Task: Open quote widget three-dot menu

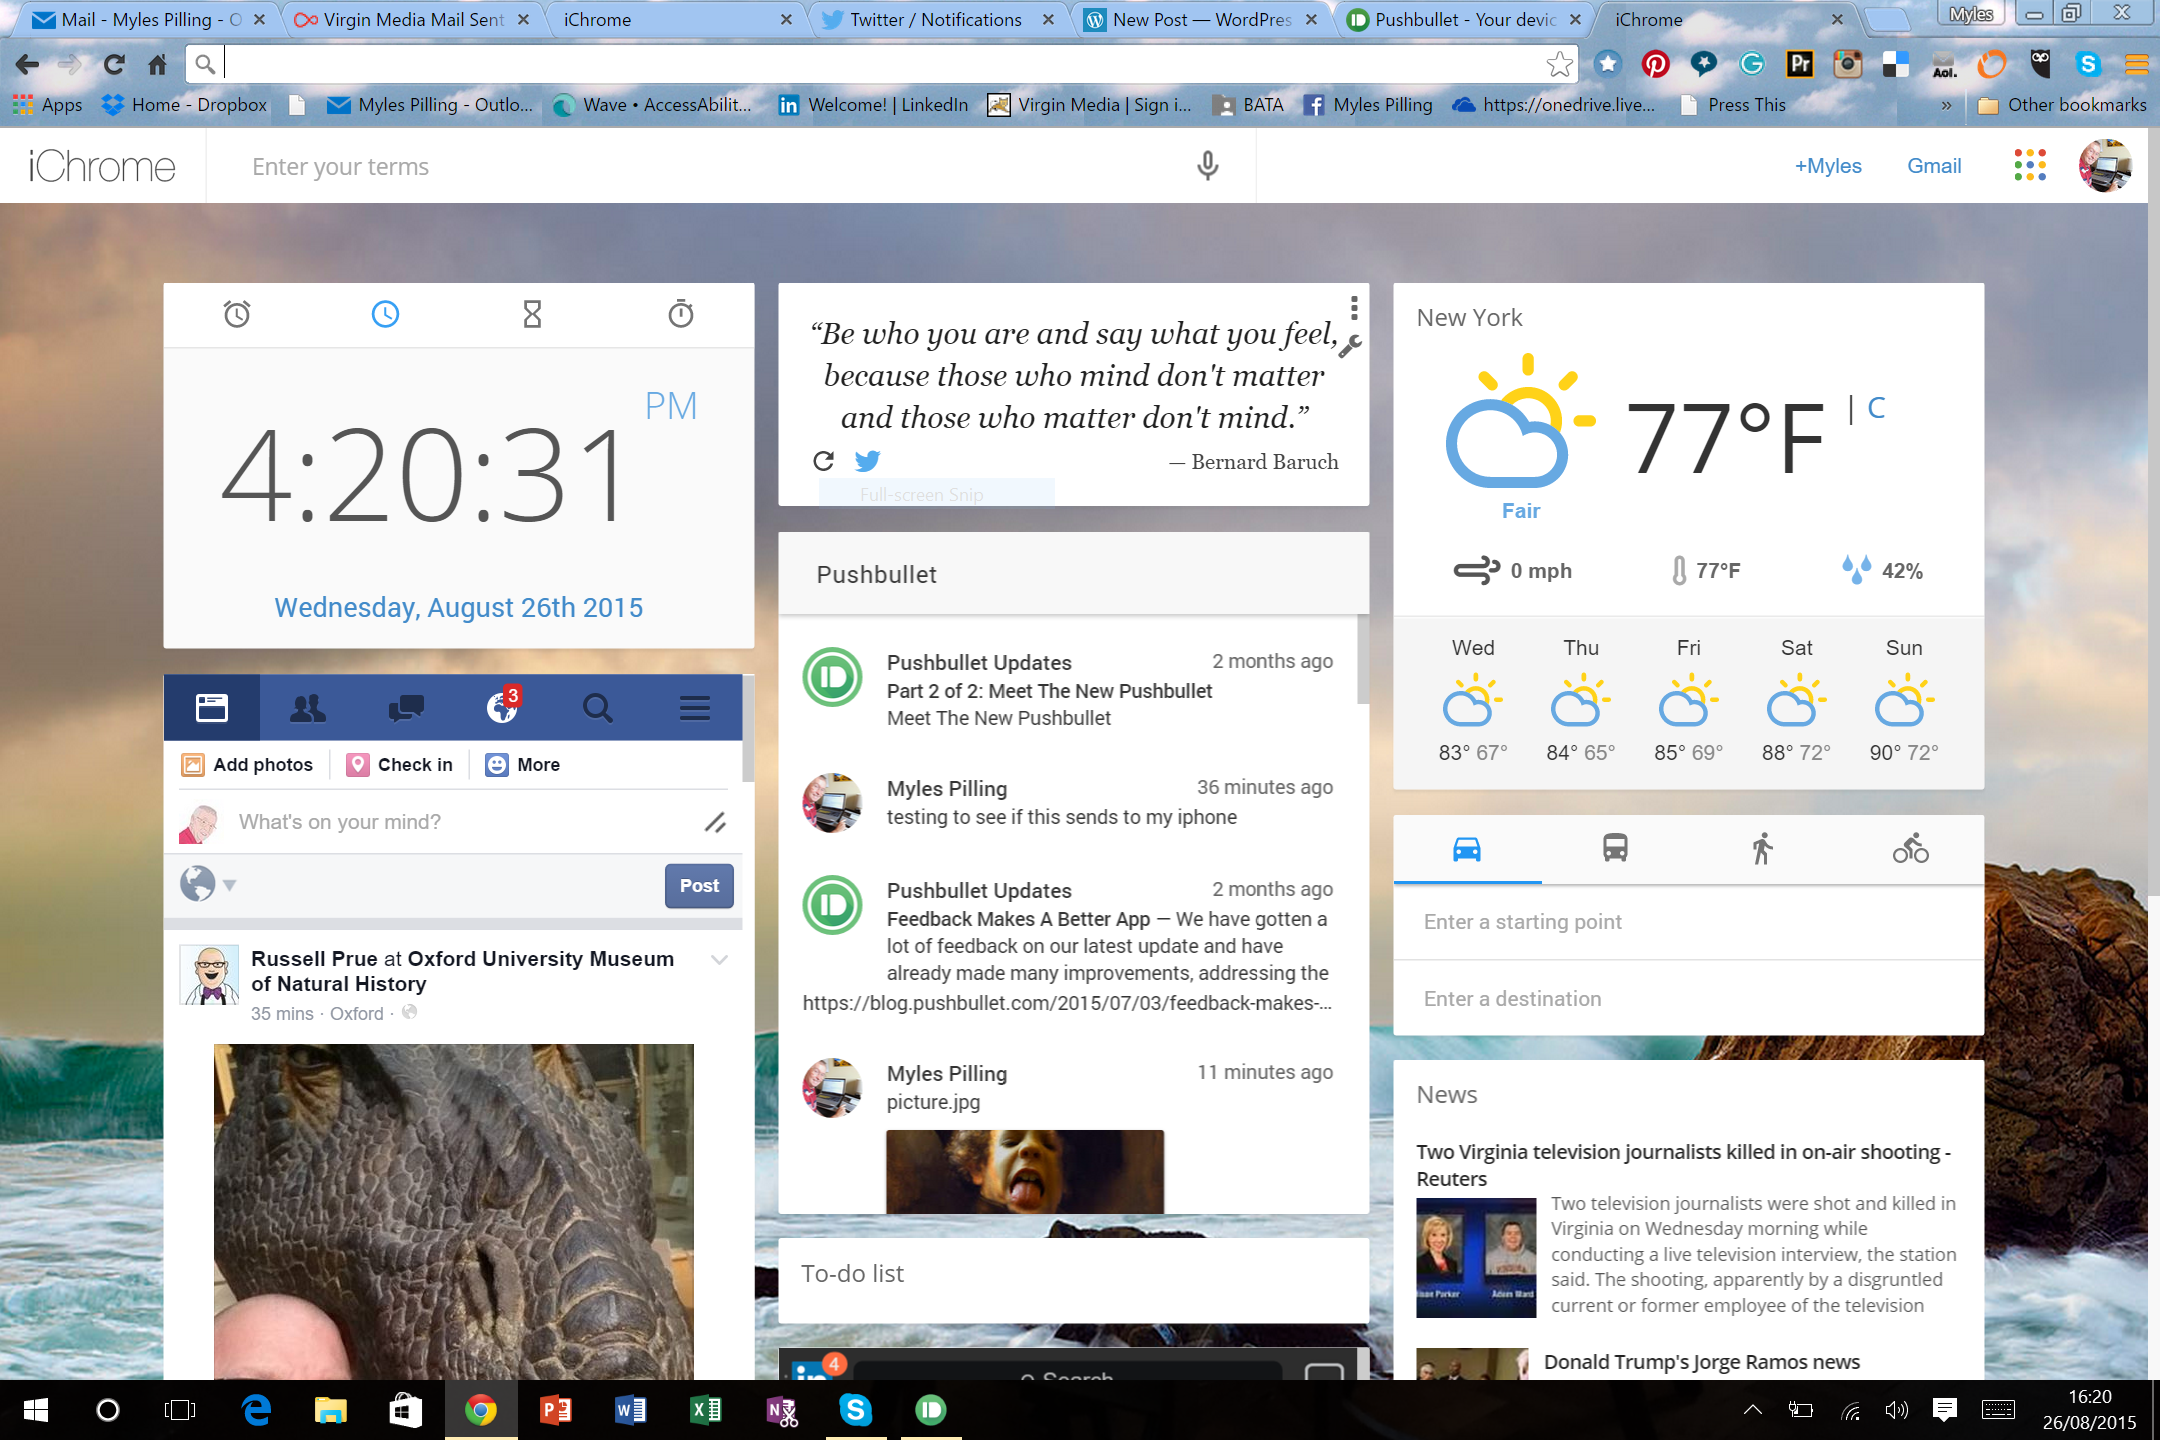Action: (1353, 307)
